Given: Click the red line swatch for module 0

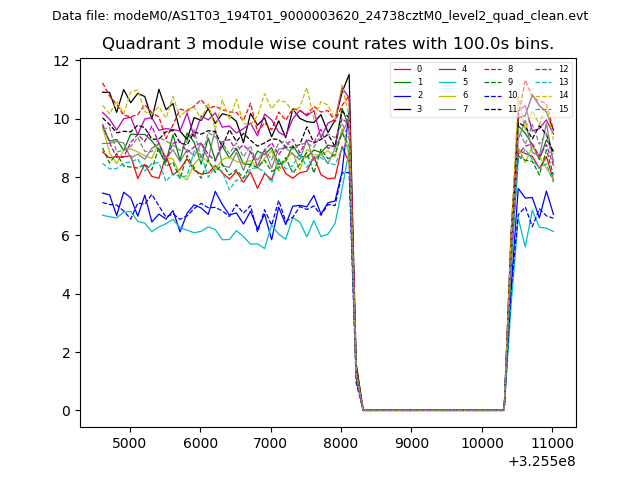Looking at the screenshot, I should tap(402, 69).
